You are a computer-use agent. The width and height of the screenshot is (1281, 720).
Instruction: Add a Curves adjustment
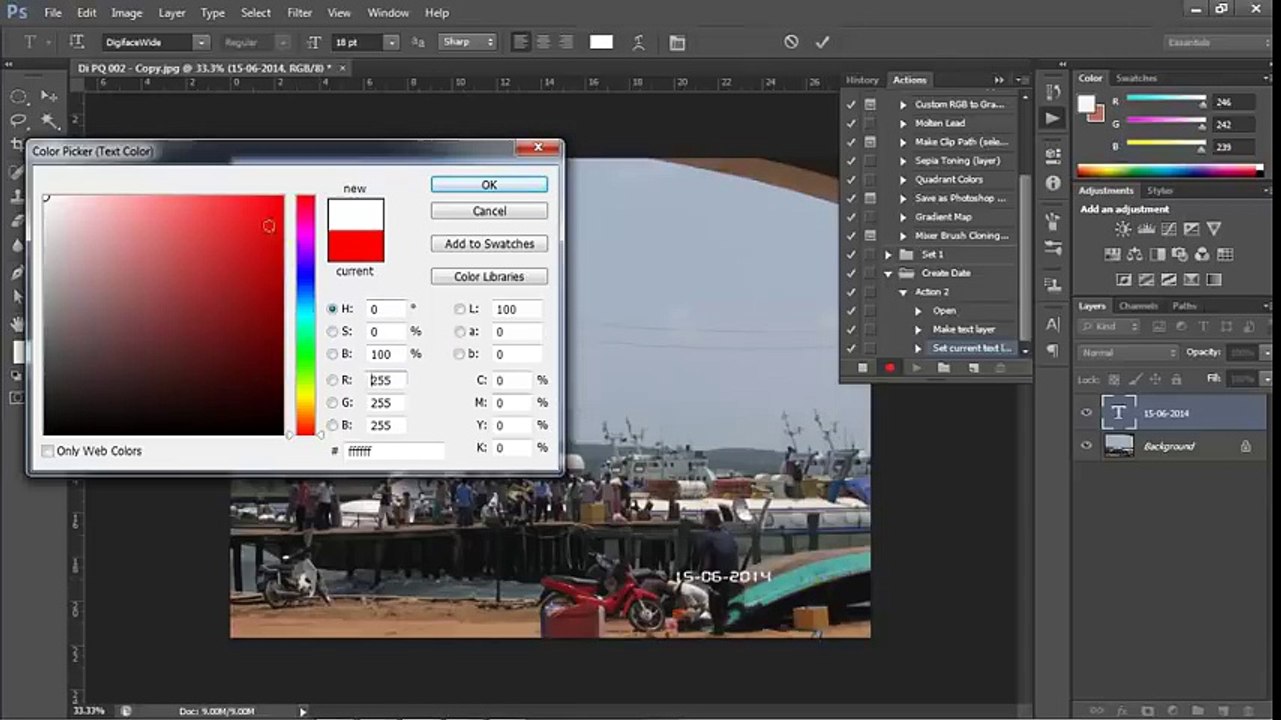pyautogui.click(x=1169, y=229)
